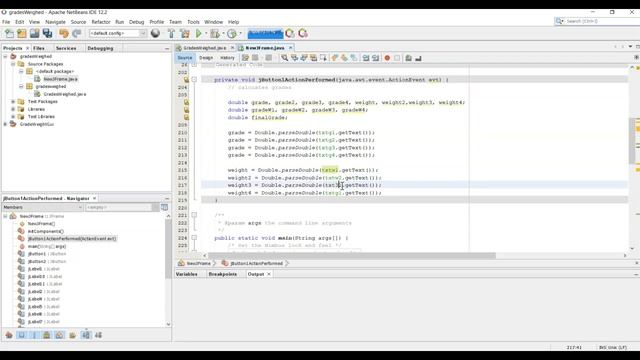The height and width of the screenshot is (360, 640).
Task: Open the Tools menu
Action: point(193,22)
